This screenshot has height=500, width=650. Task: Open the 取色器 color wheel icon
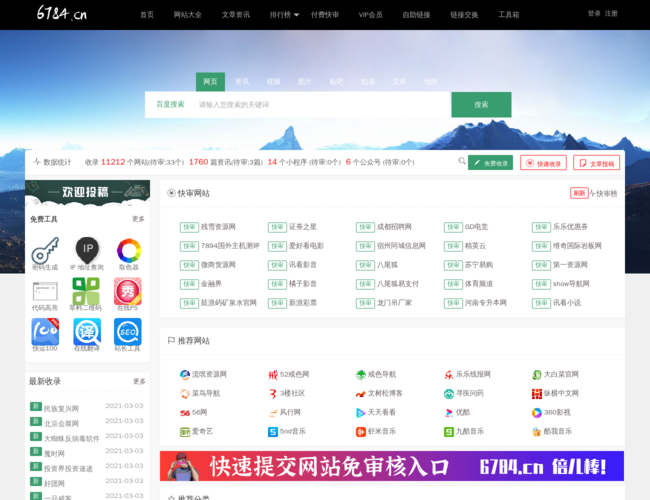(129, 250)
